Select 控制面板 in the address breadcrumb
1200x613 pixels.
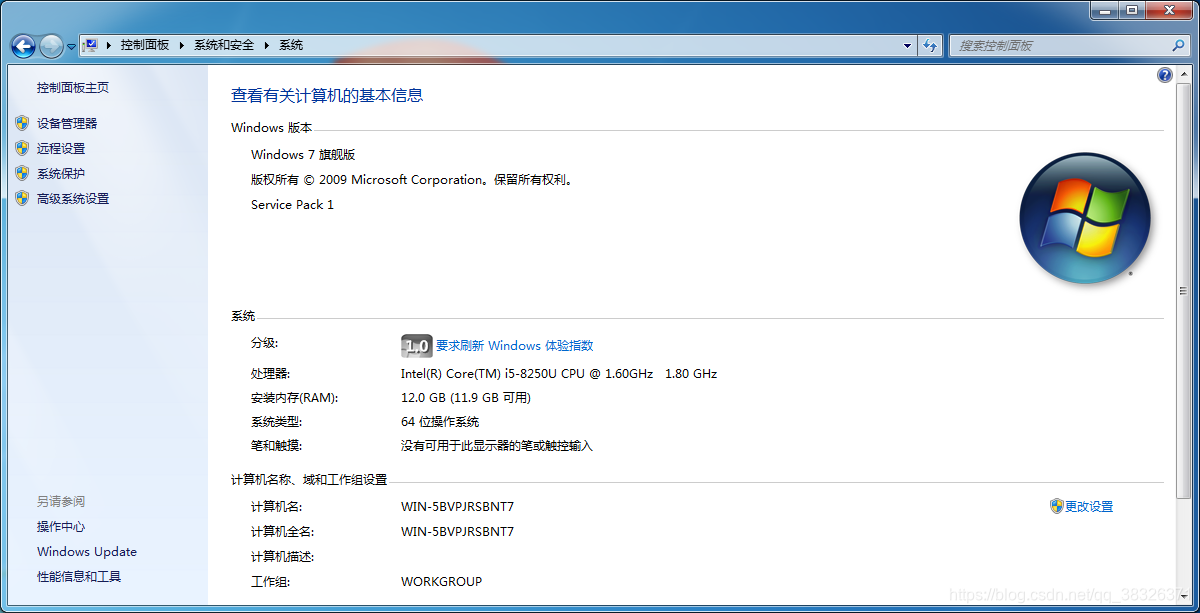click(145, 45)
